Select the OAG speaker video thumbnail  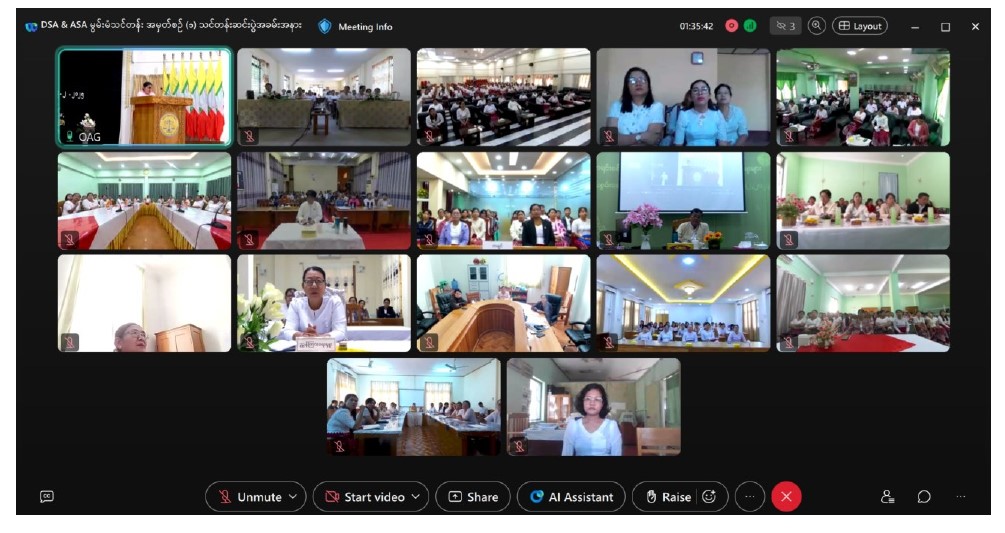(x=144, y=97)
